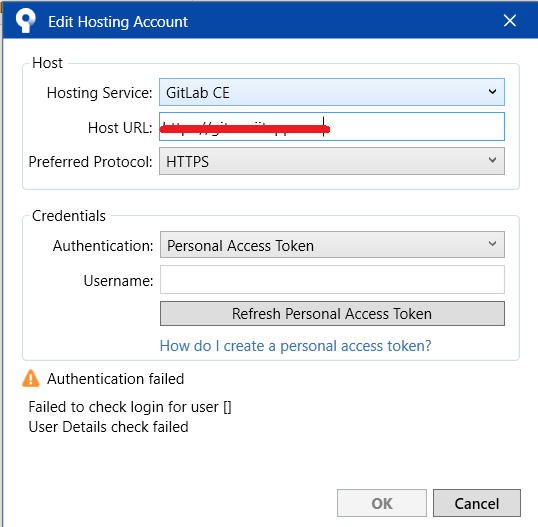Click the 'Credentials' group heading
The height and width of the screenshot is (527, 538).
(69, 216)
